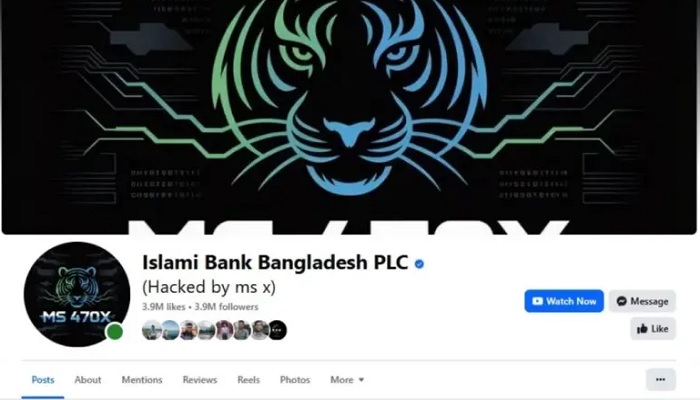Click the Messenger icon in Message button
The width and height of the screenshot is (700, 400).
621,301
